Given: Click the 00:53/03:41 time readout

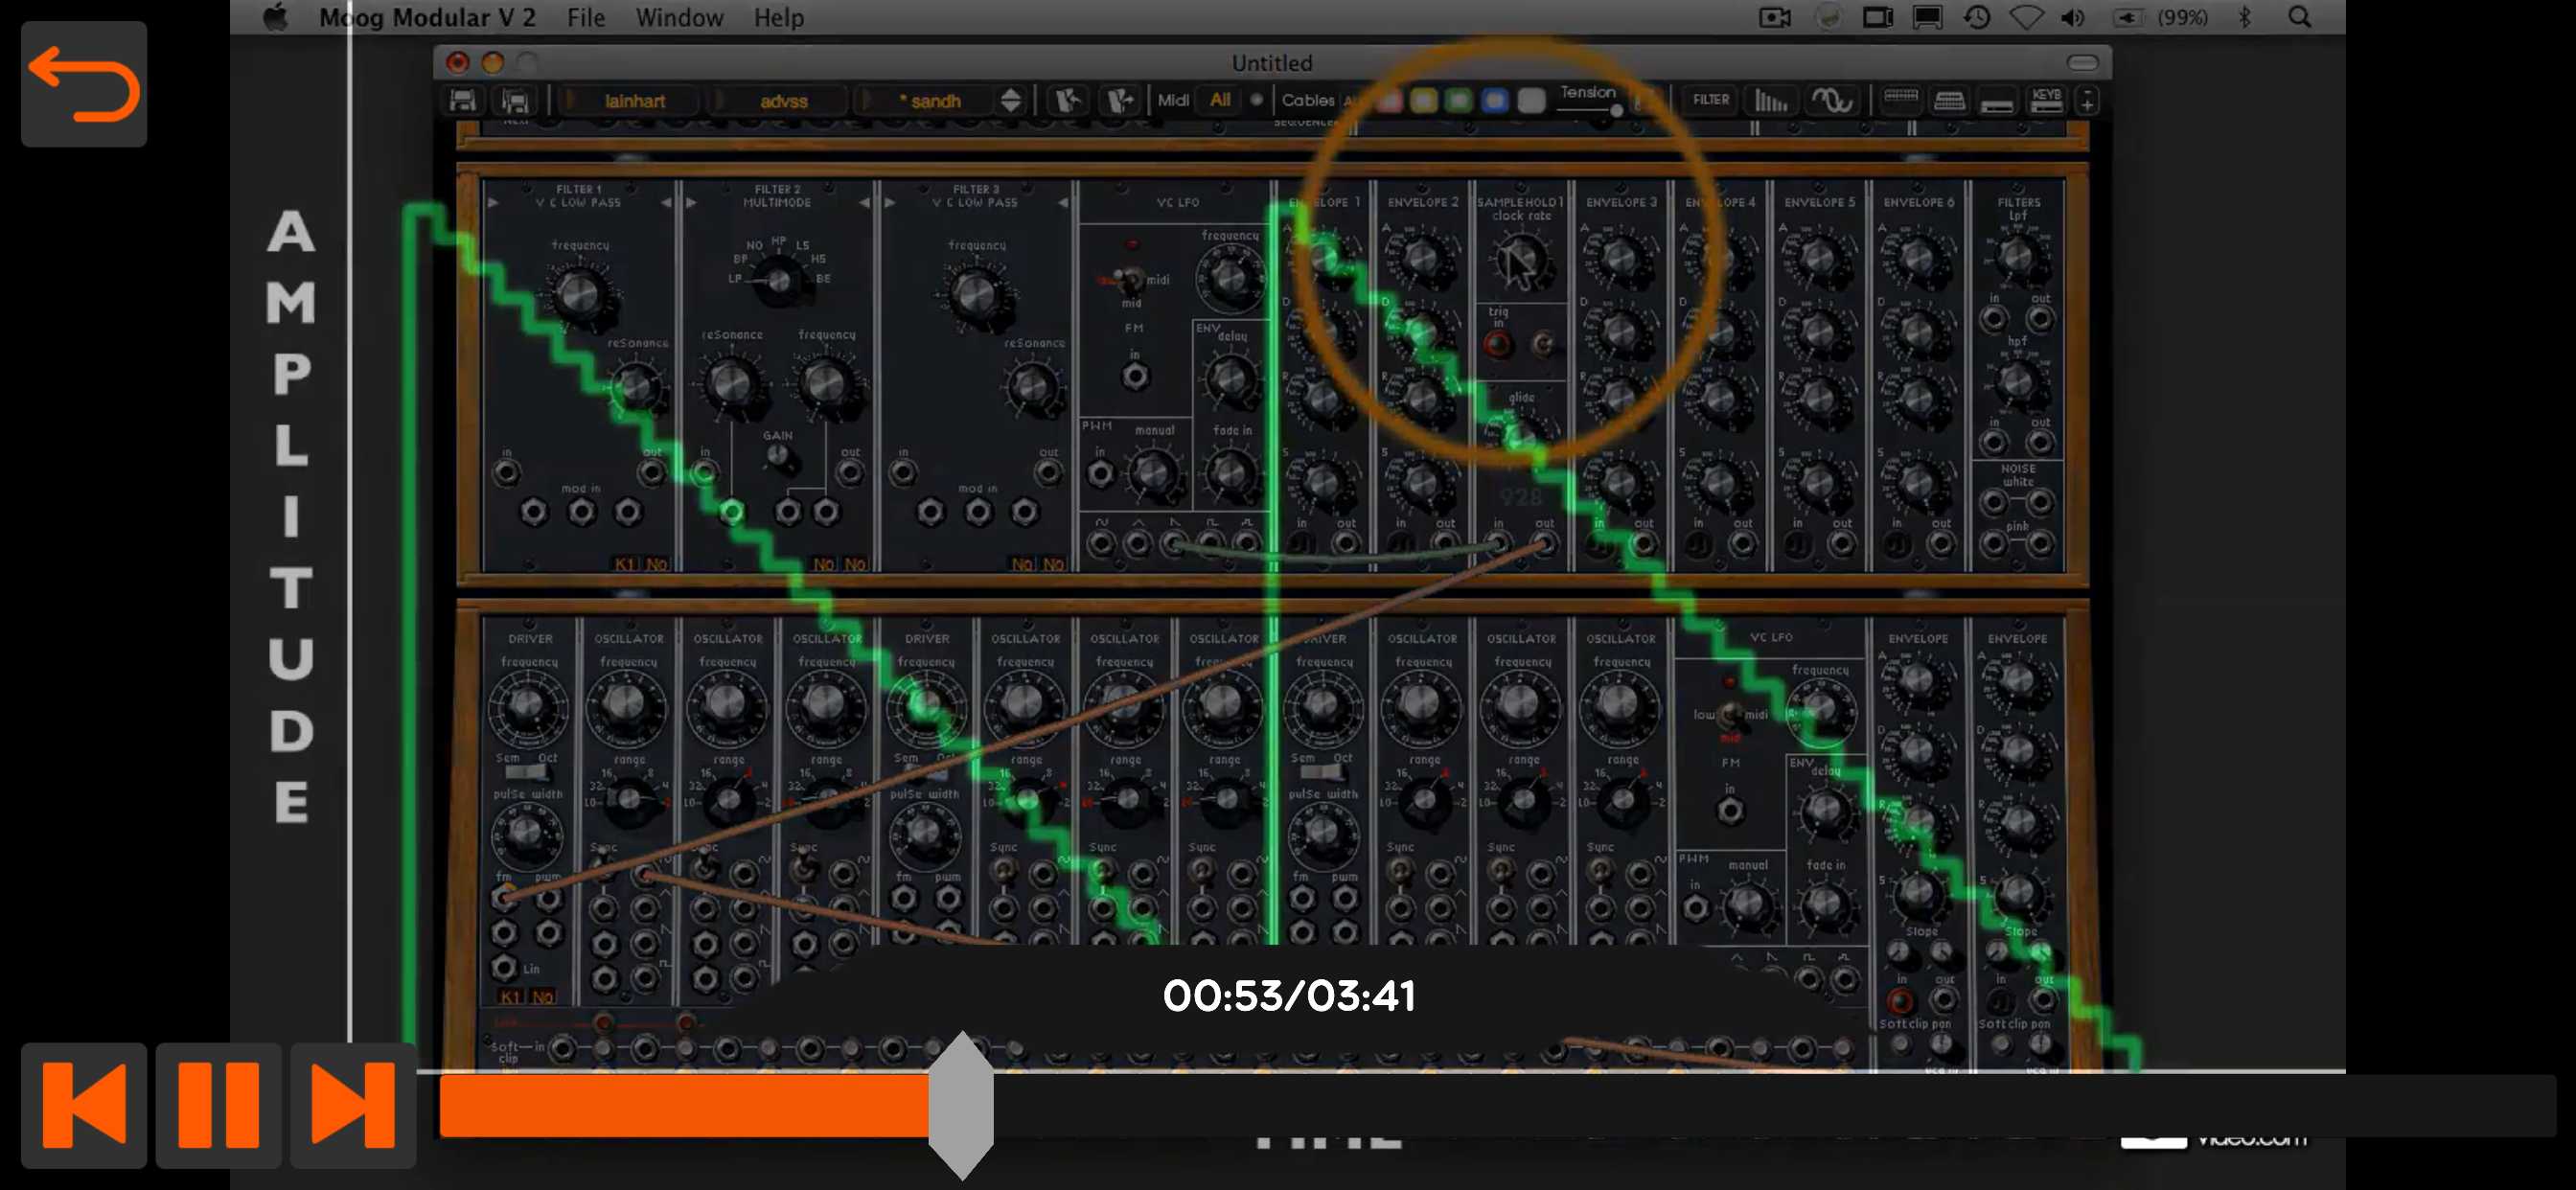Looking at the screenshot, I should 1289,996.
